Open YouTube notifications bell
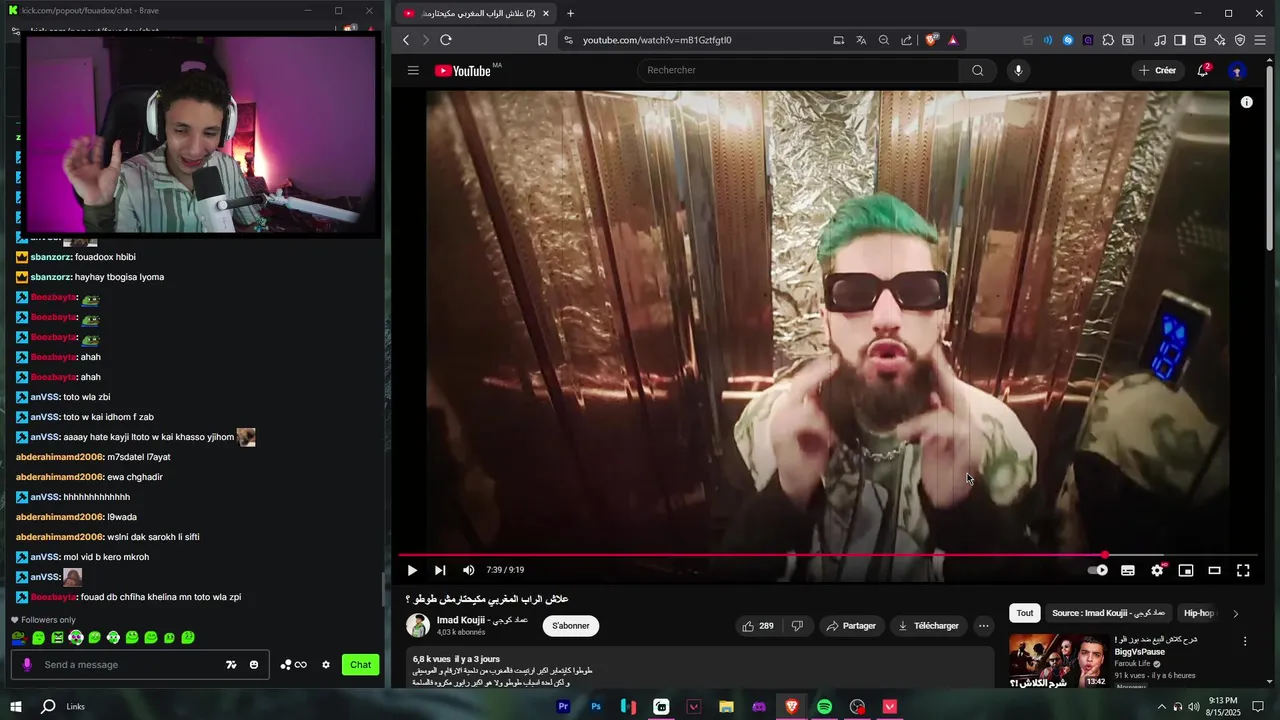The height and width of the screenshot is (720, 1280). [1203, 70]
